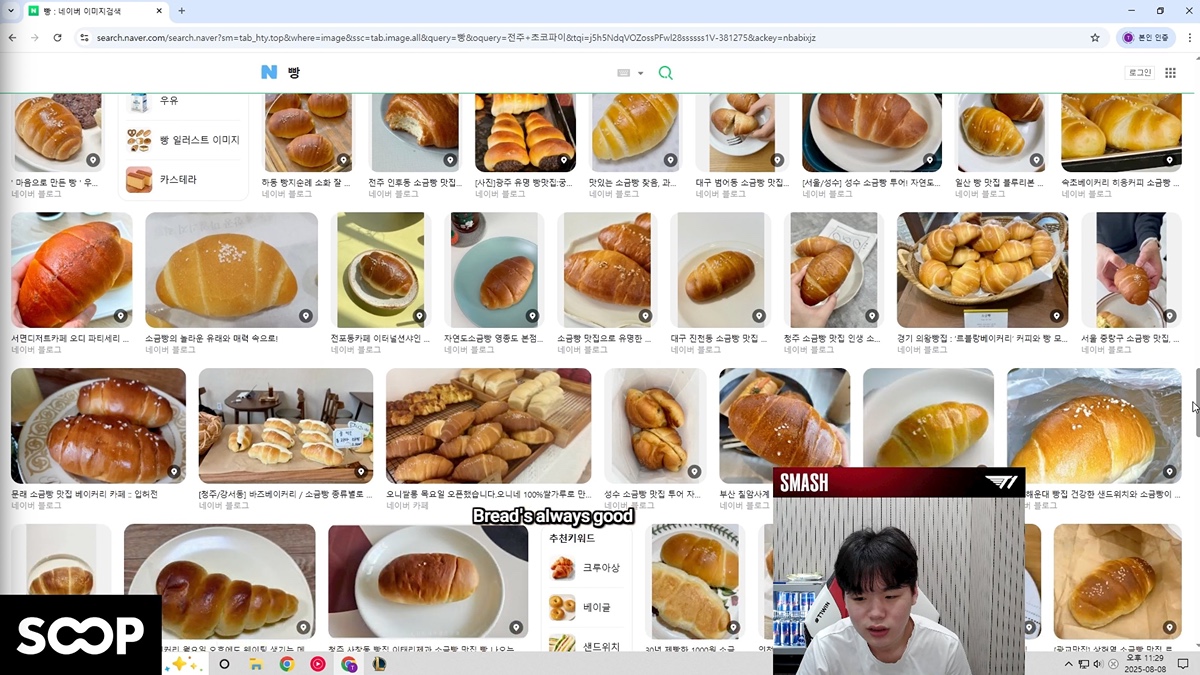
Task: Open the tab search dropdown arrow
Action: 12,11
